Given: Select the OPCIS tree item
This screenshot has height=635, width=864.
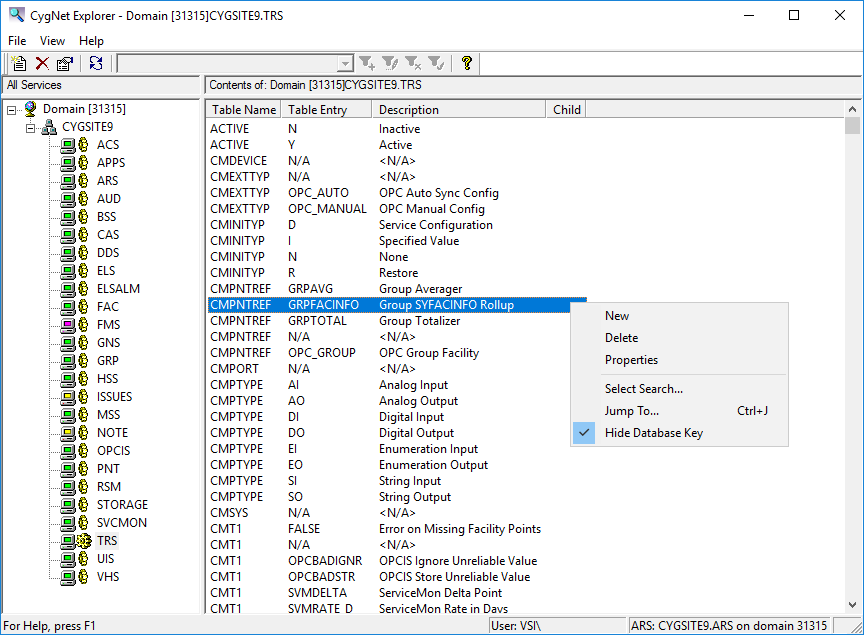Looking at the screenshot, I should click(x=114, y=451).
